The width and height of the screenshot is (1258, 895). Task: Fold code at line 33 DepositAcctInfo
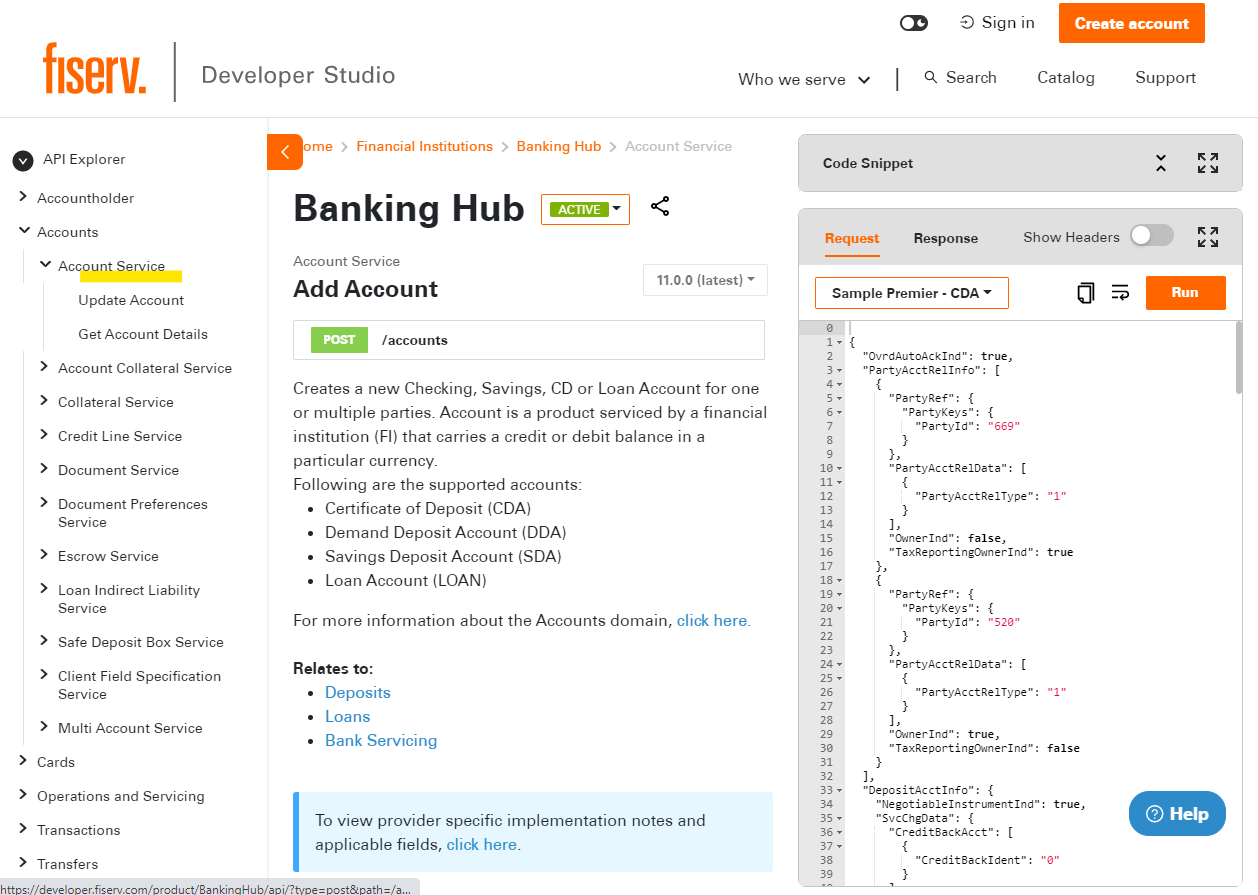(840, 790)
